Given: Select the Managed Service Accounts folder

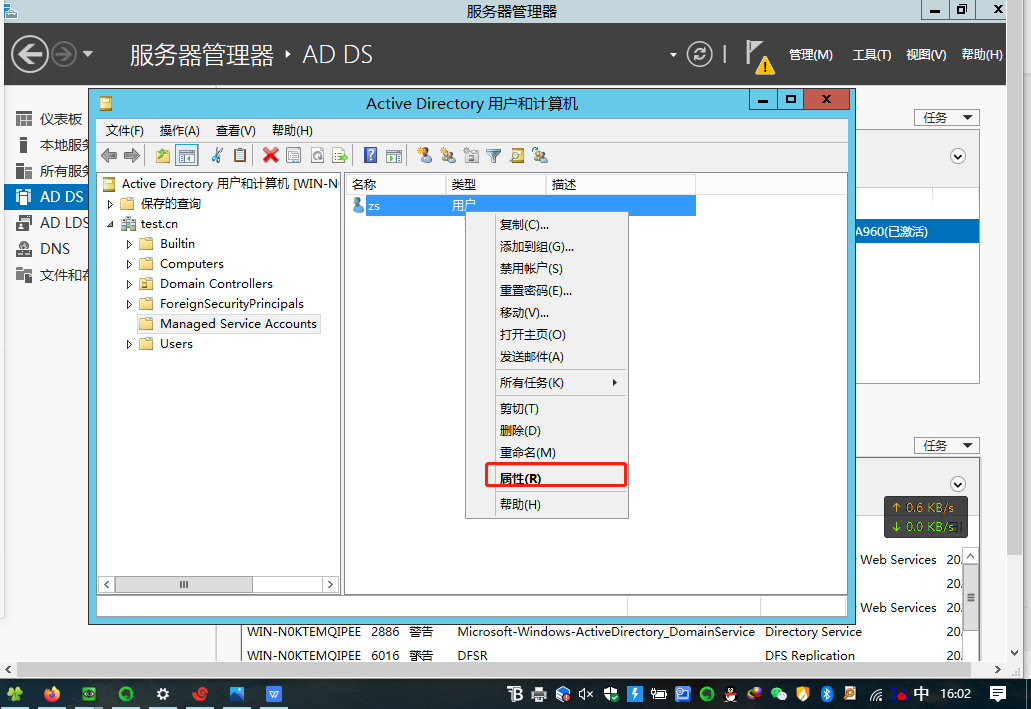Looking at the screenshot, I should coord(229,324).
